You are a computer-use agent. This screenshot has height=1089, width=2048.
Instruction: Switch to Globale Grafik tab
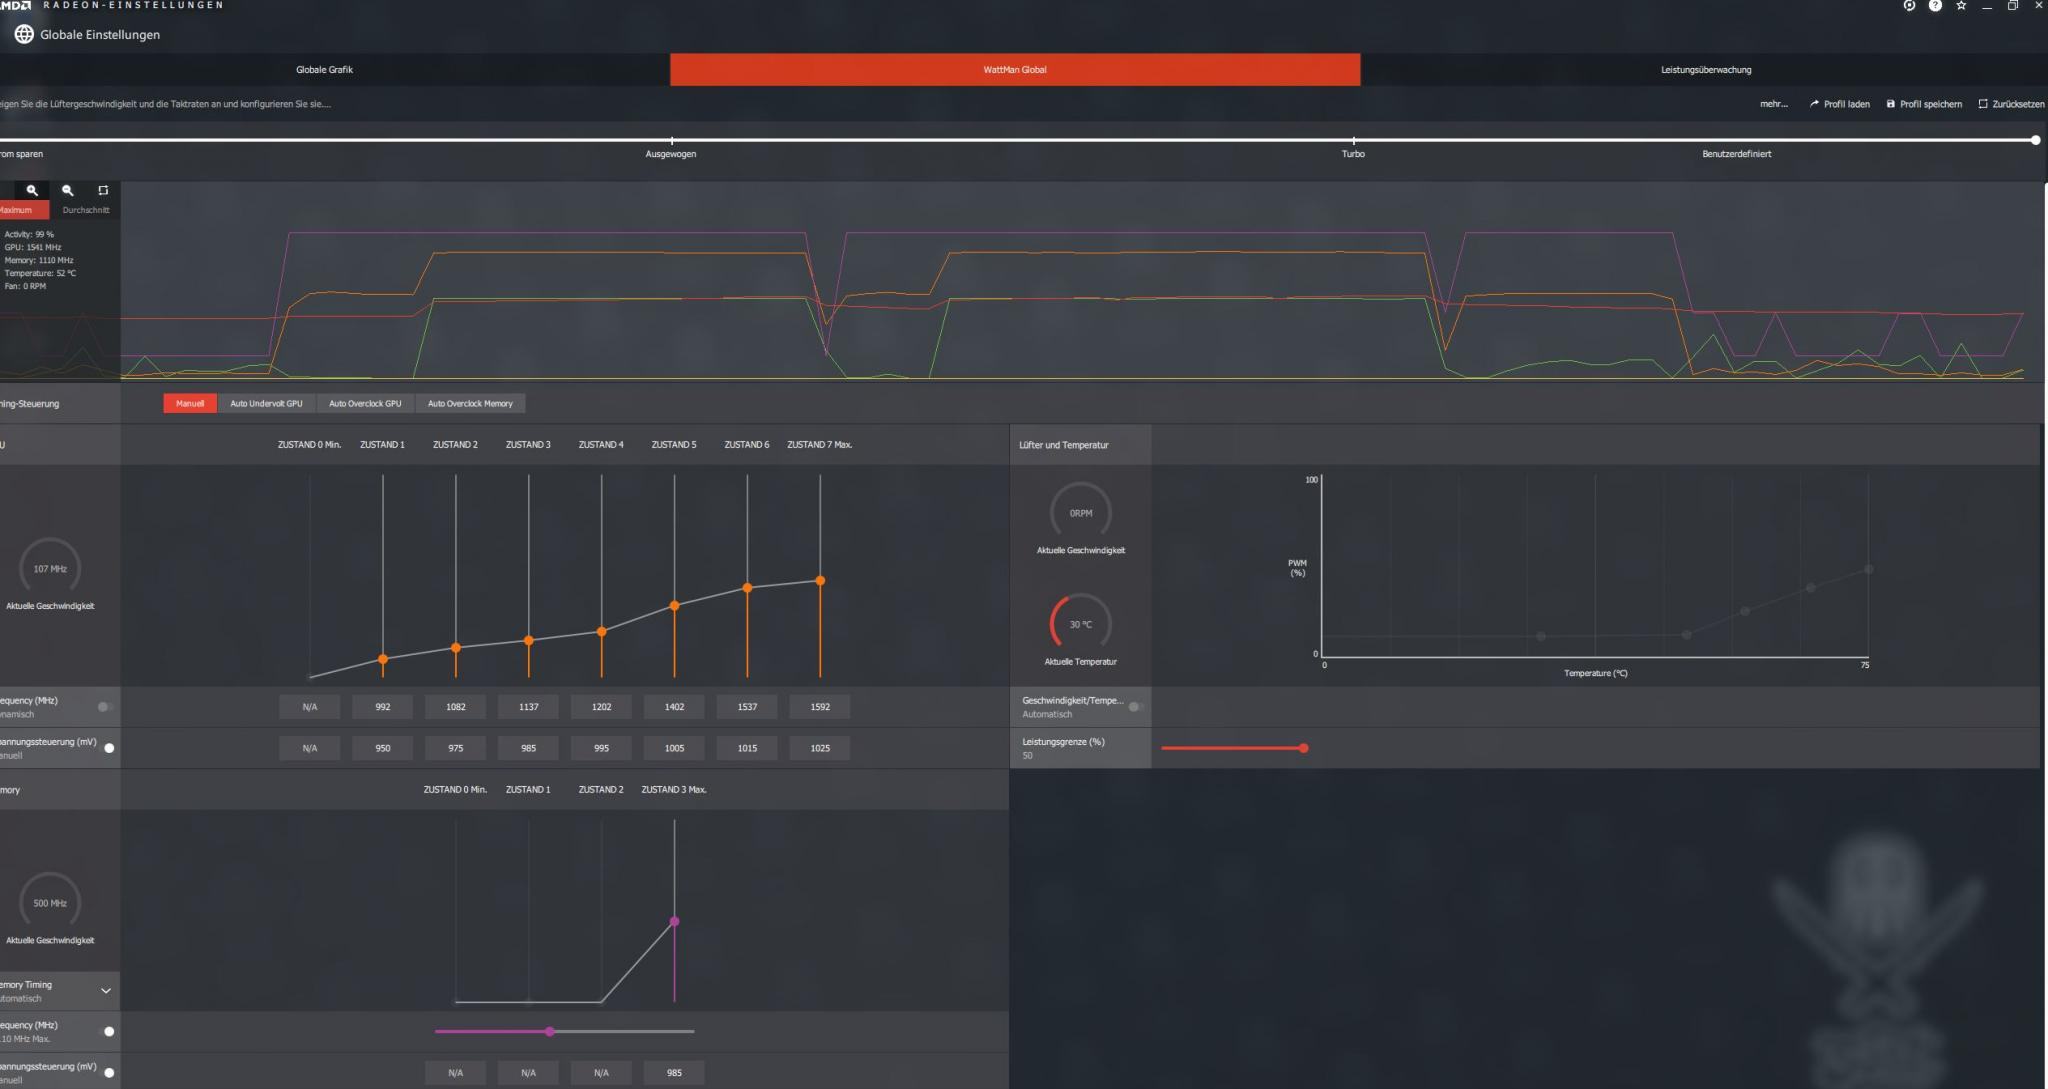click(x=324, y=70)
